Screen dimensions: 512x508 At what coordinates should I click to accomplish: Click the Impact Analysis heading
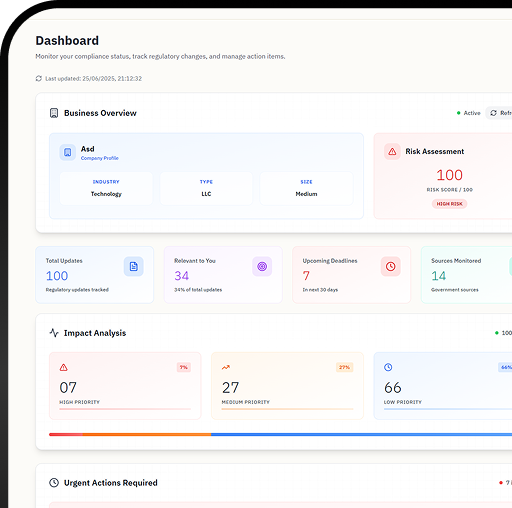tap(95, 333)
